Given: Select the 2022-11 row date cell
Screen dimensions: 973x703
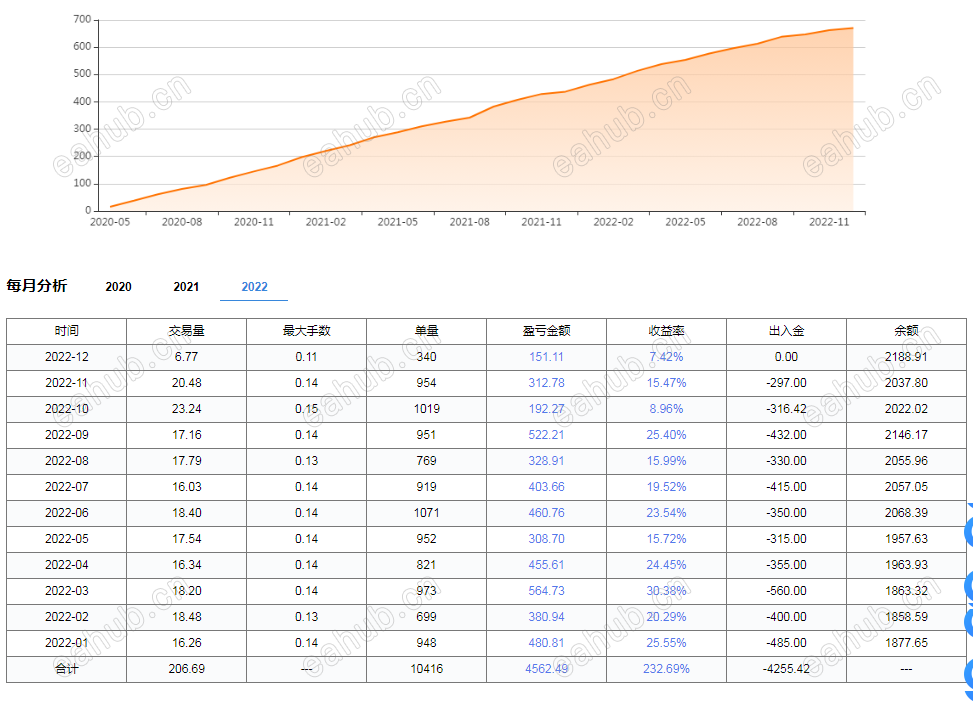Looking at the screenshot, I should (66, 383).
